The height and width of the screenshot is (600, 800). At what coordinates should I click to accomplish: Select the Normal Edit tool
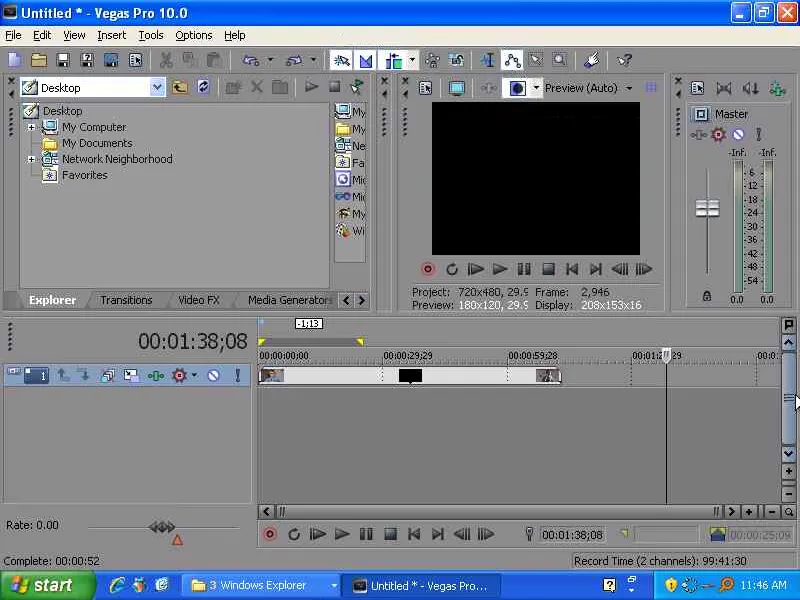coord(487,60)
